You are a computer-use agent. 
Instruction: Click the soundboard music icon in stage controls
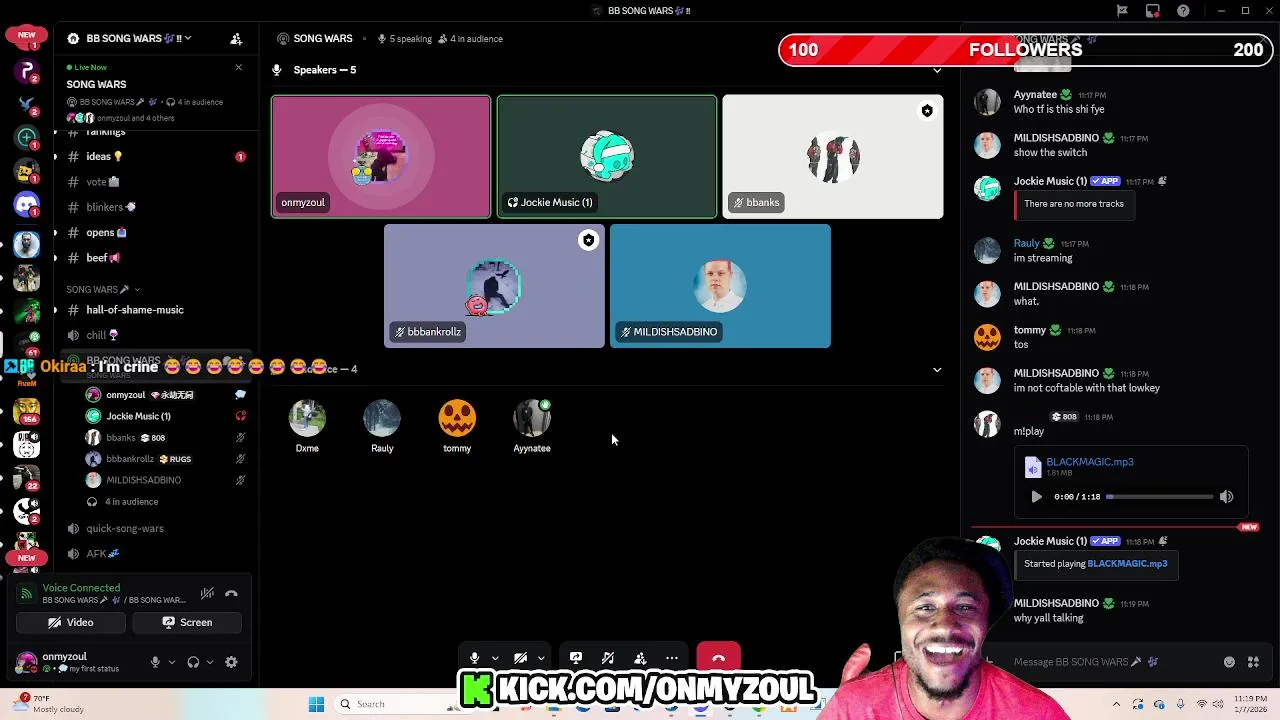(608, 658)
